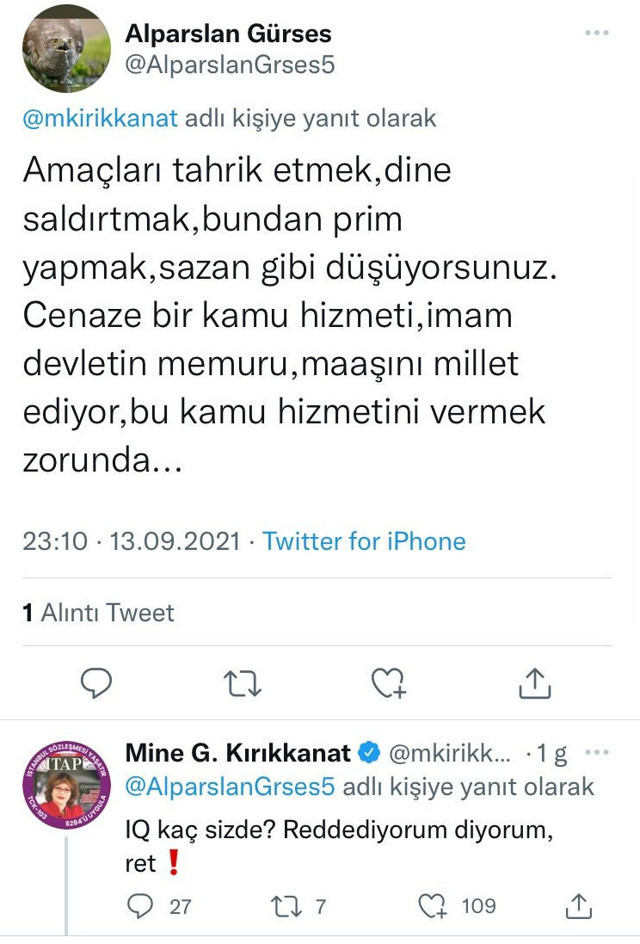Open the reply composer for Alparslan's tweet

pos(95,683)
